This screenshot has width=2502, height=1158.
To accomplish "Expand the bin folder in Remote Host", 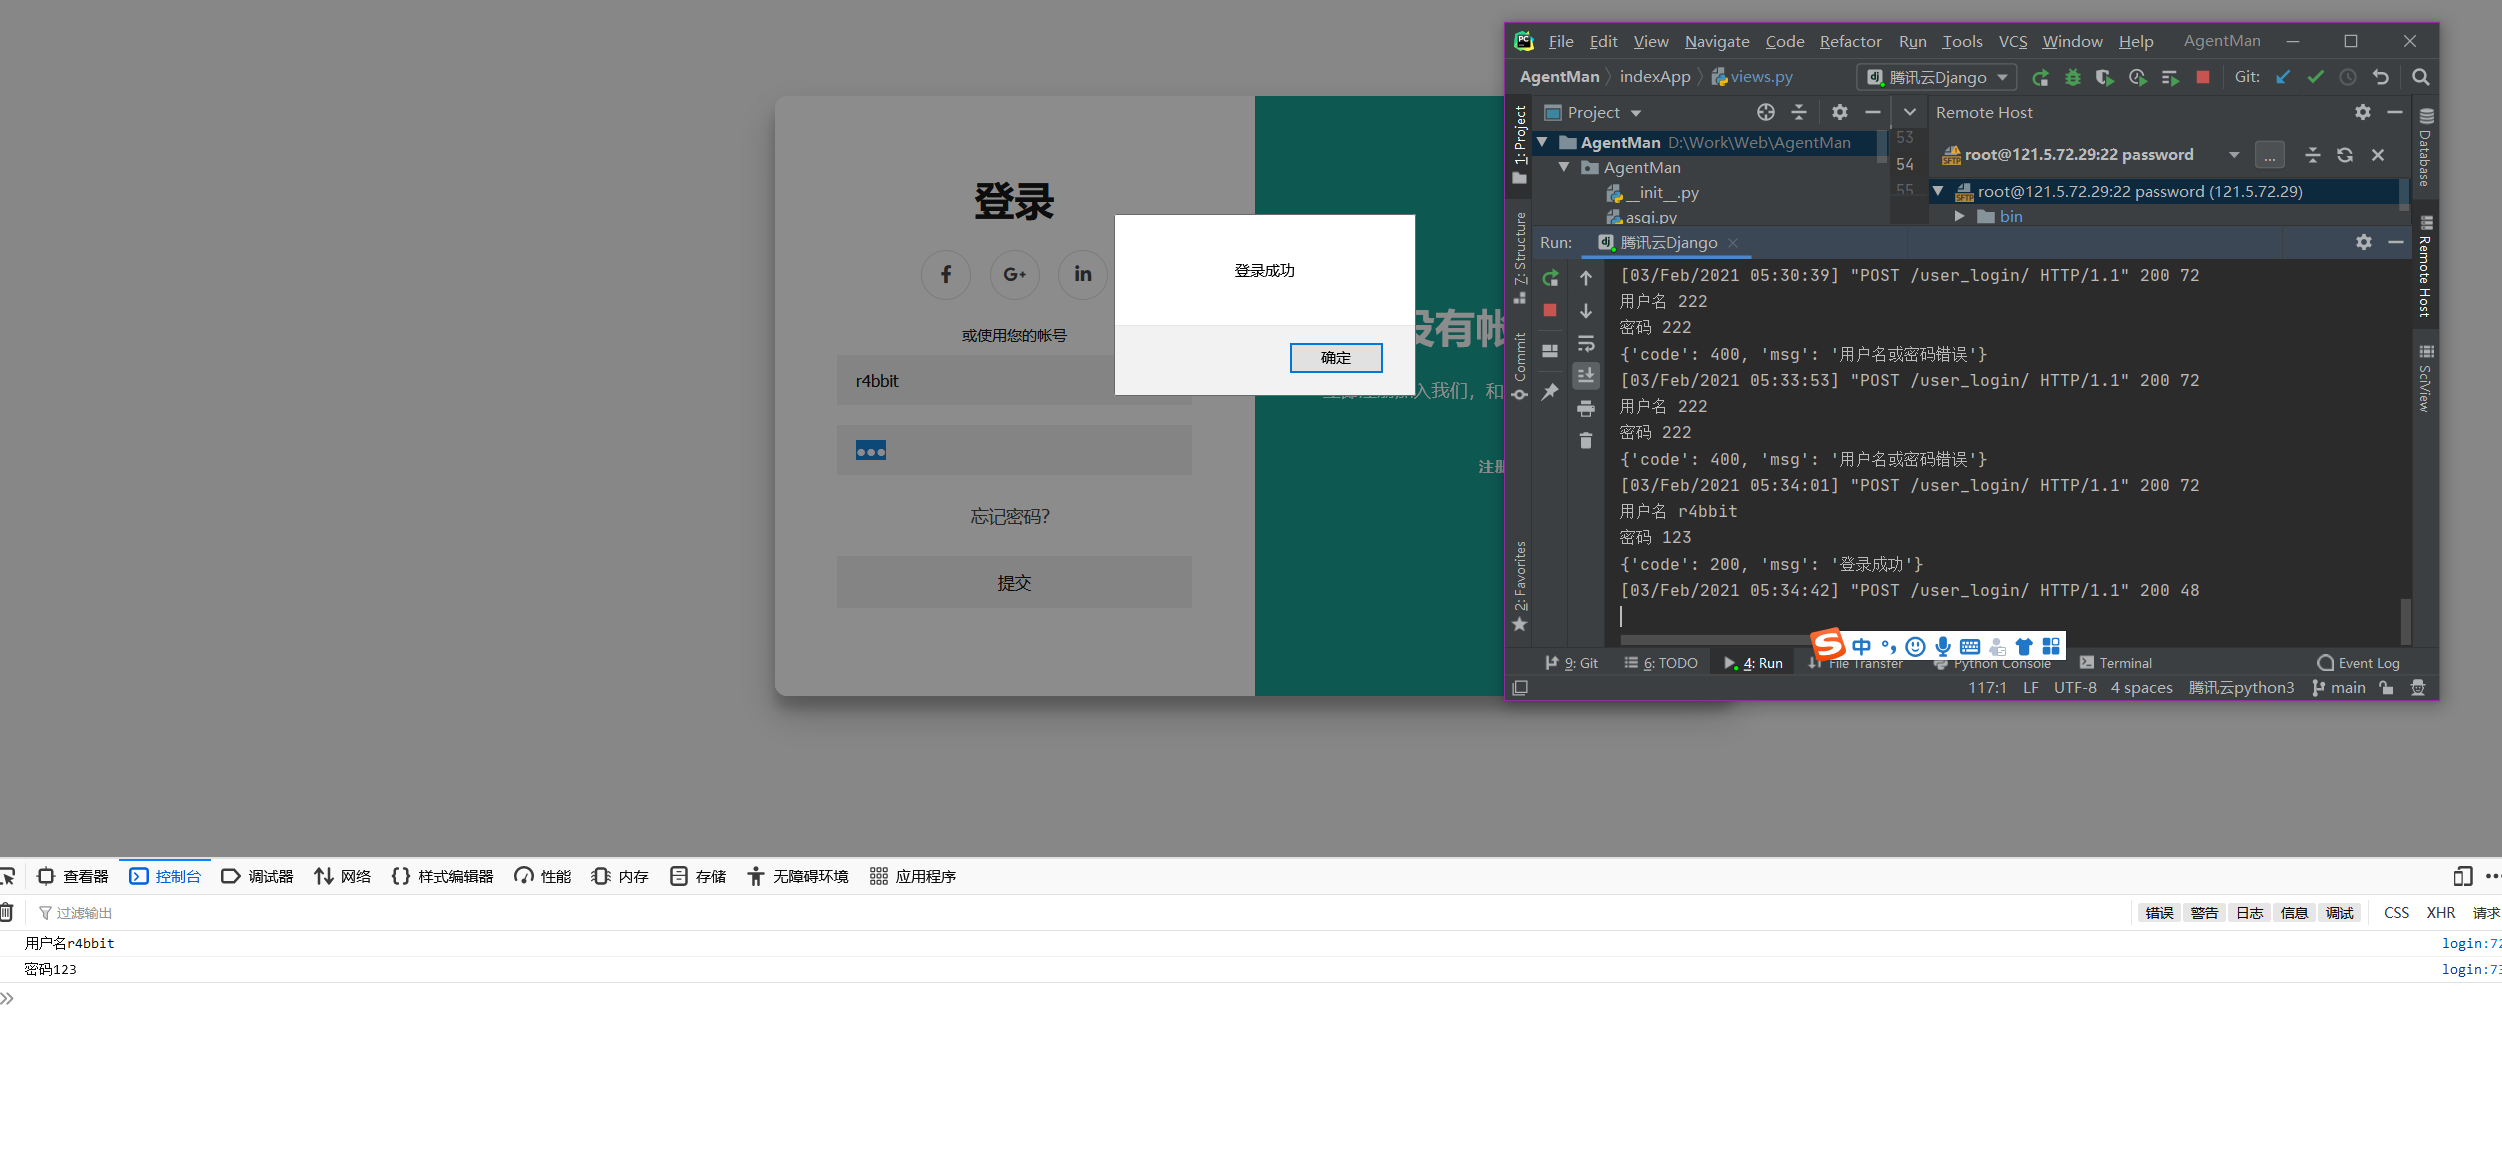I will (1959, 216).
